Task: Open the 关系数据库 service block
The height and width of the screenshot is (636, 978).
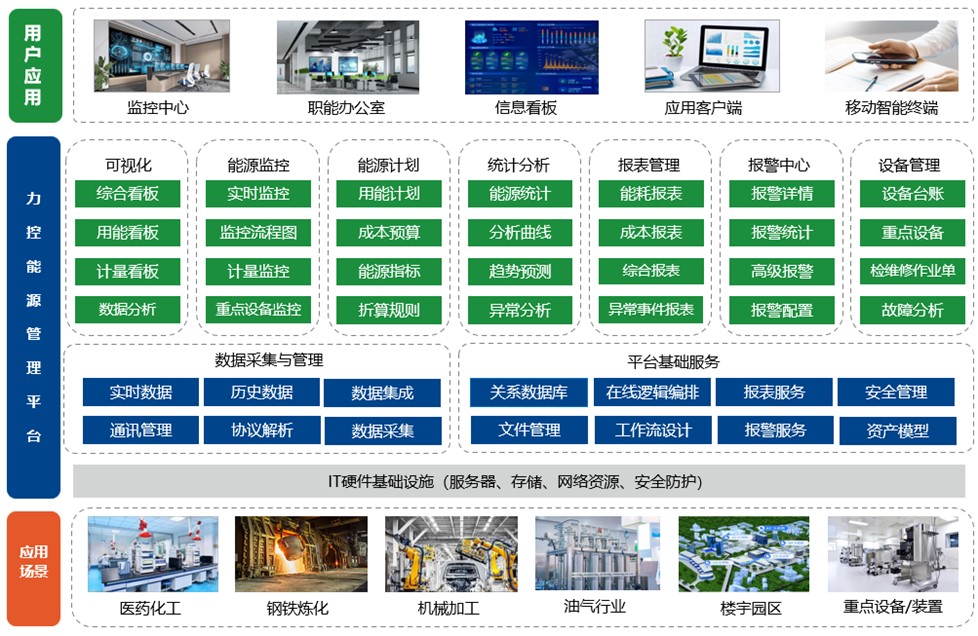Action: pyautogui.click(x=529, y=392)
